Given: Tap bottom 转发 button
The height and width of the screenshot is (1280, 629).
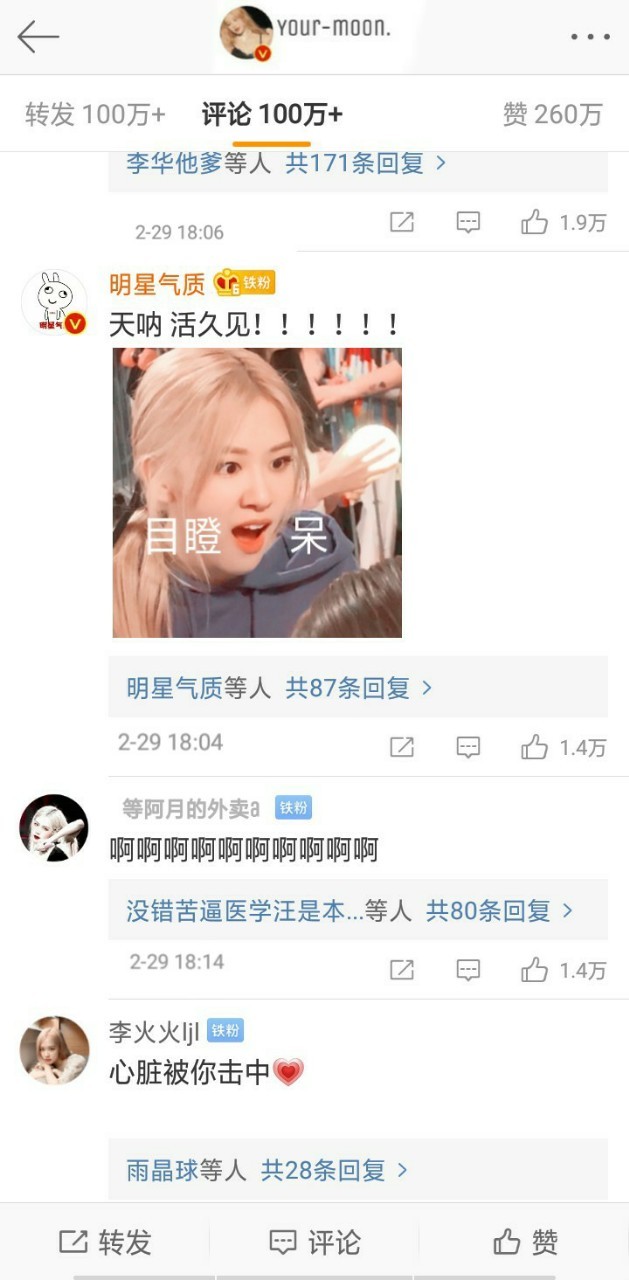Looking at the screenshot, I should click(x=105, y=1242).
